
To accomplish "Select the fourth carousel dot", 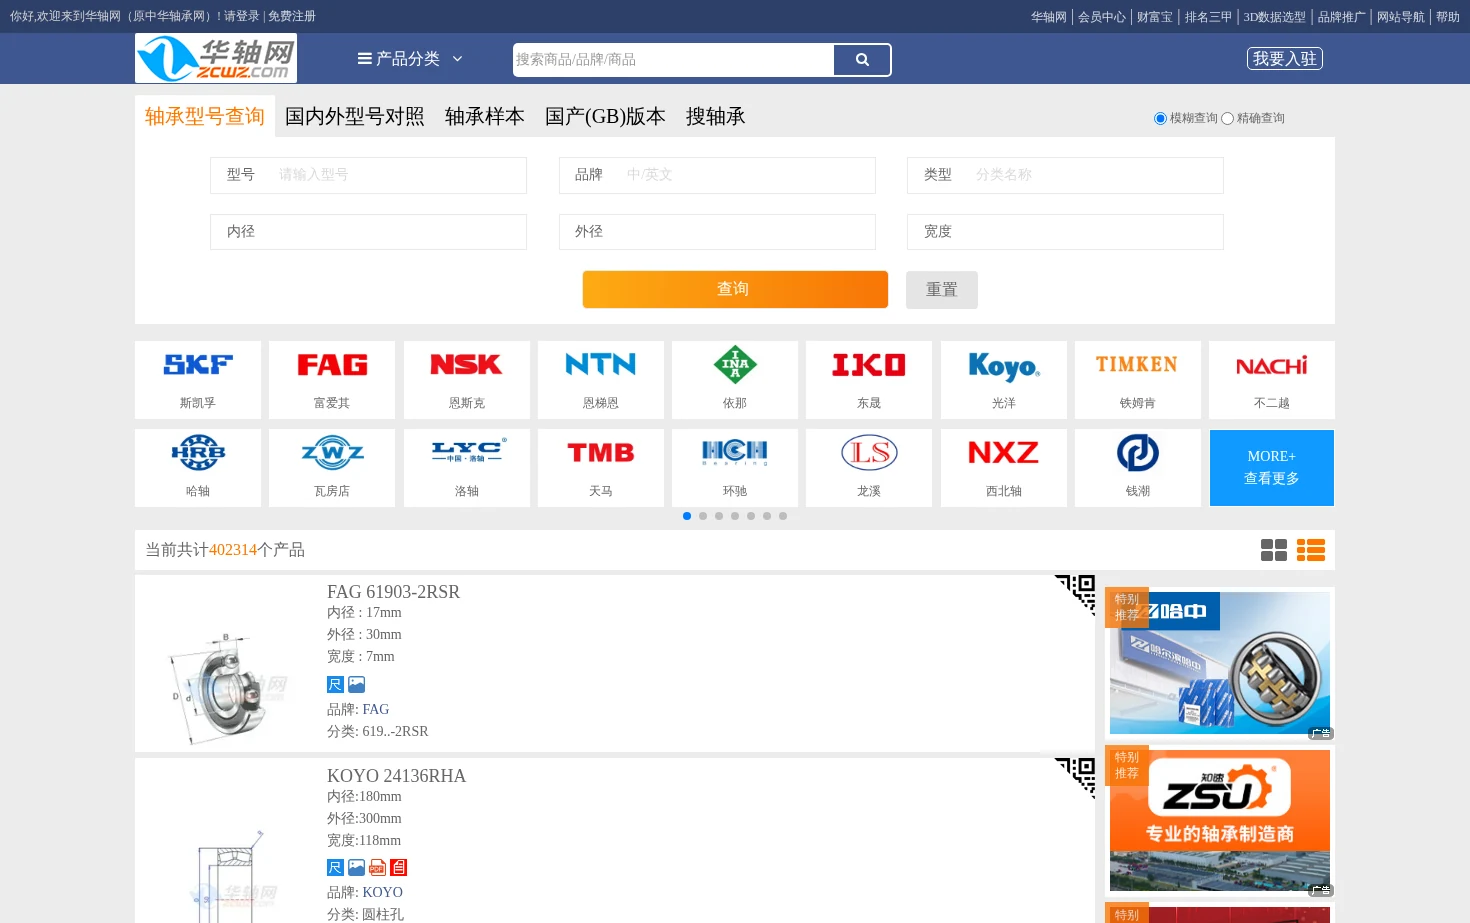I will (x=735, y=516).
